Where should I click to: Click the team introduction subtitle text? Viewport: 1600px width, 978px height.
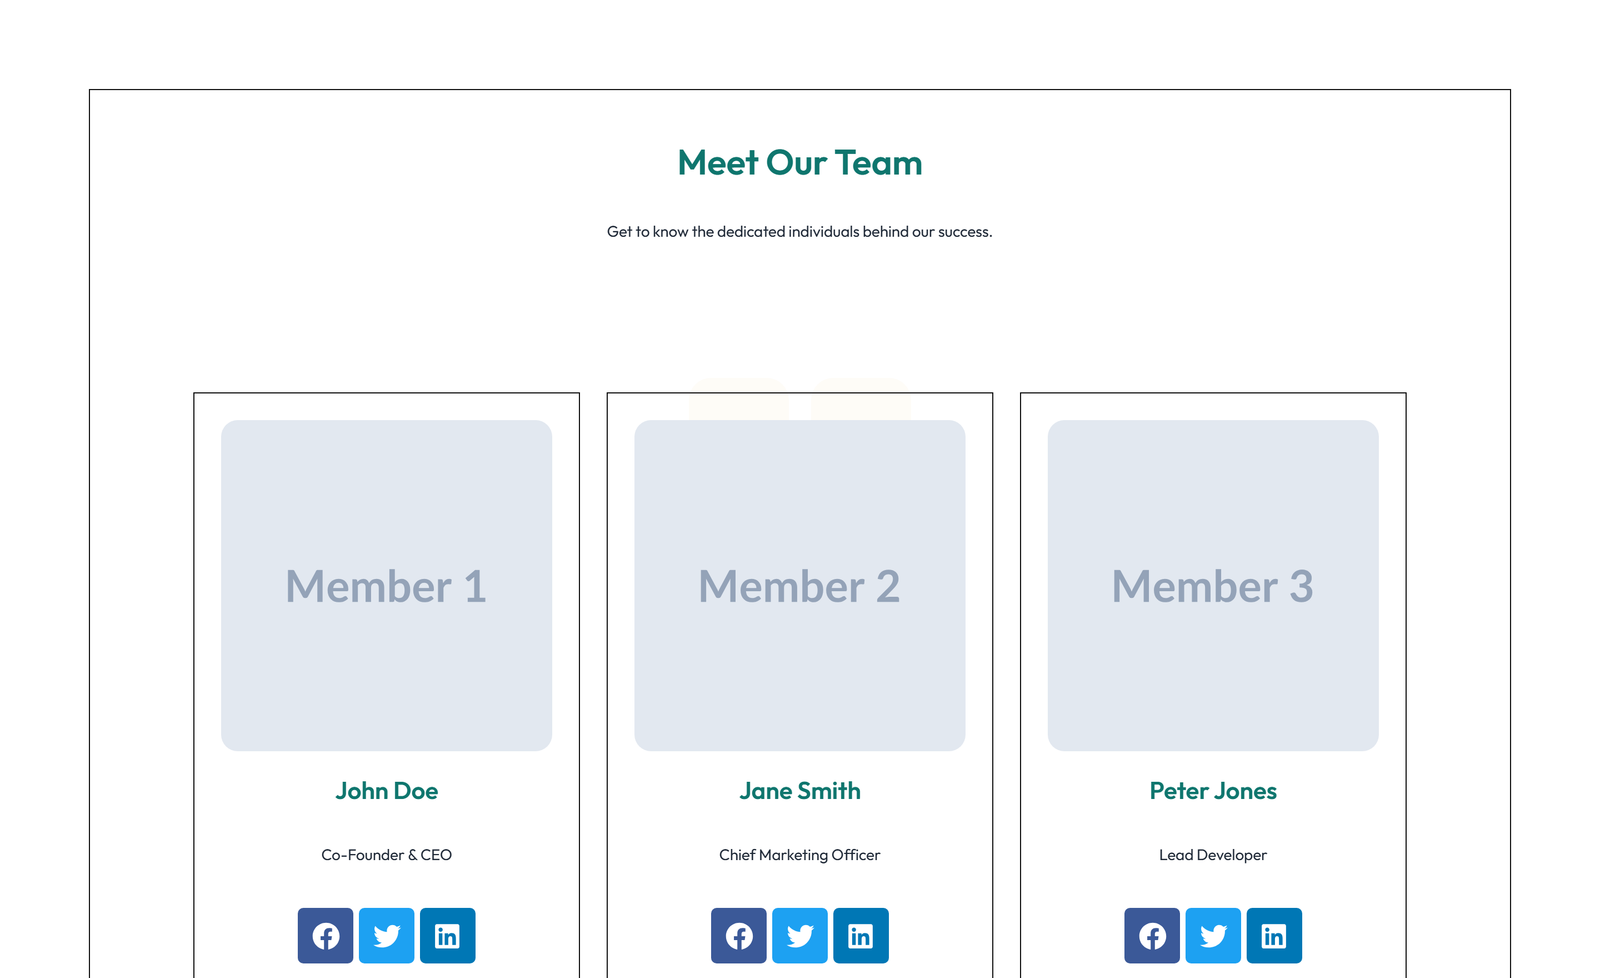799,231
